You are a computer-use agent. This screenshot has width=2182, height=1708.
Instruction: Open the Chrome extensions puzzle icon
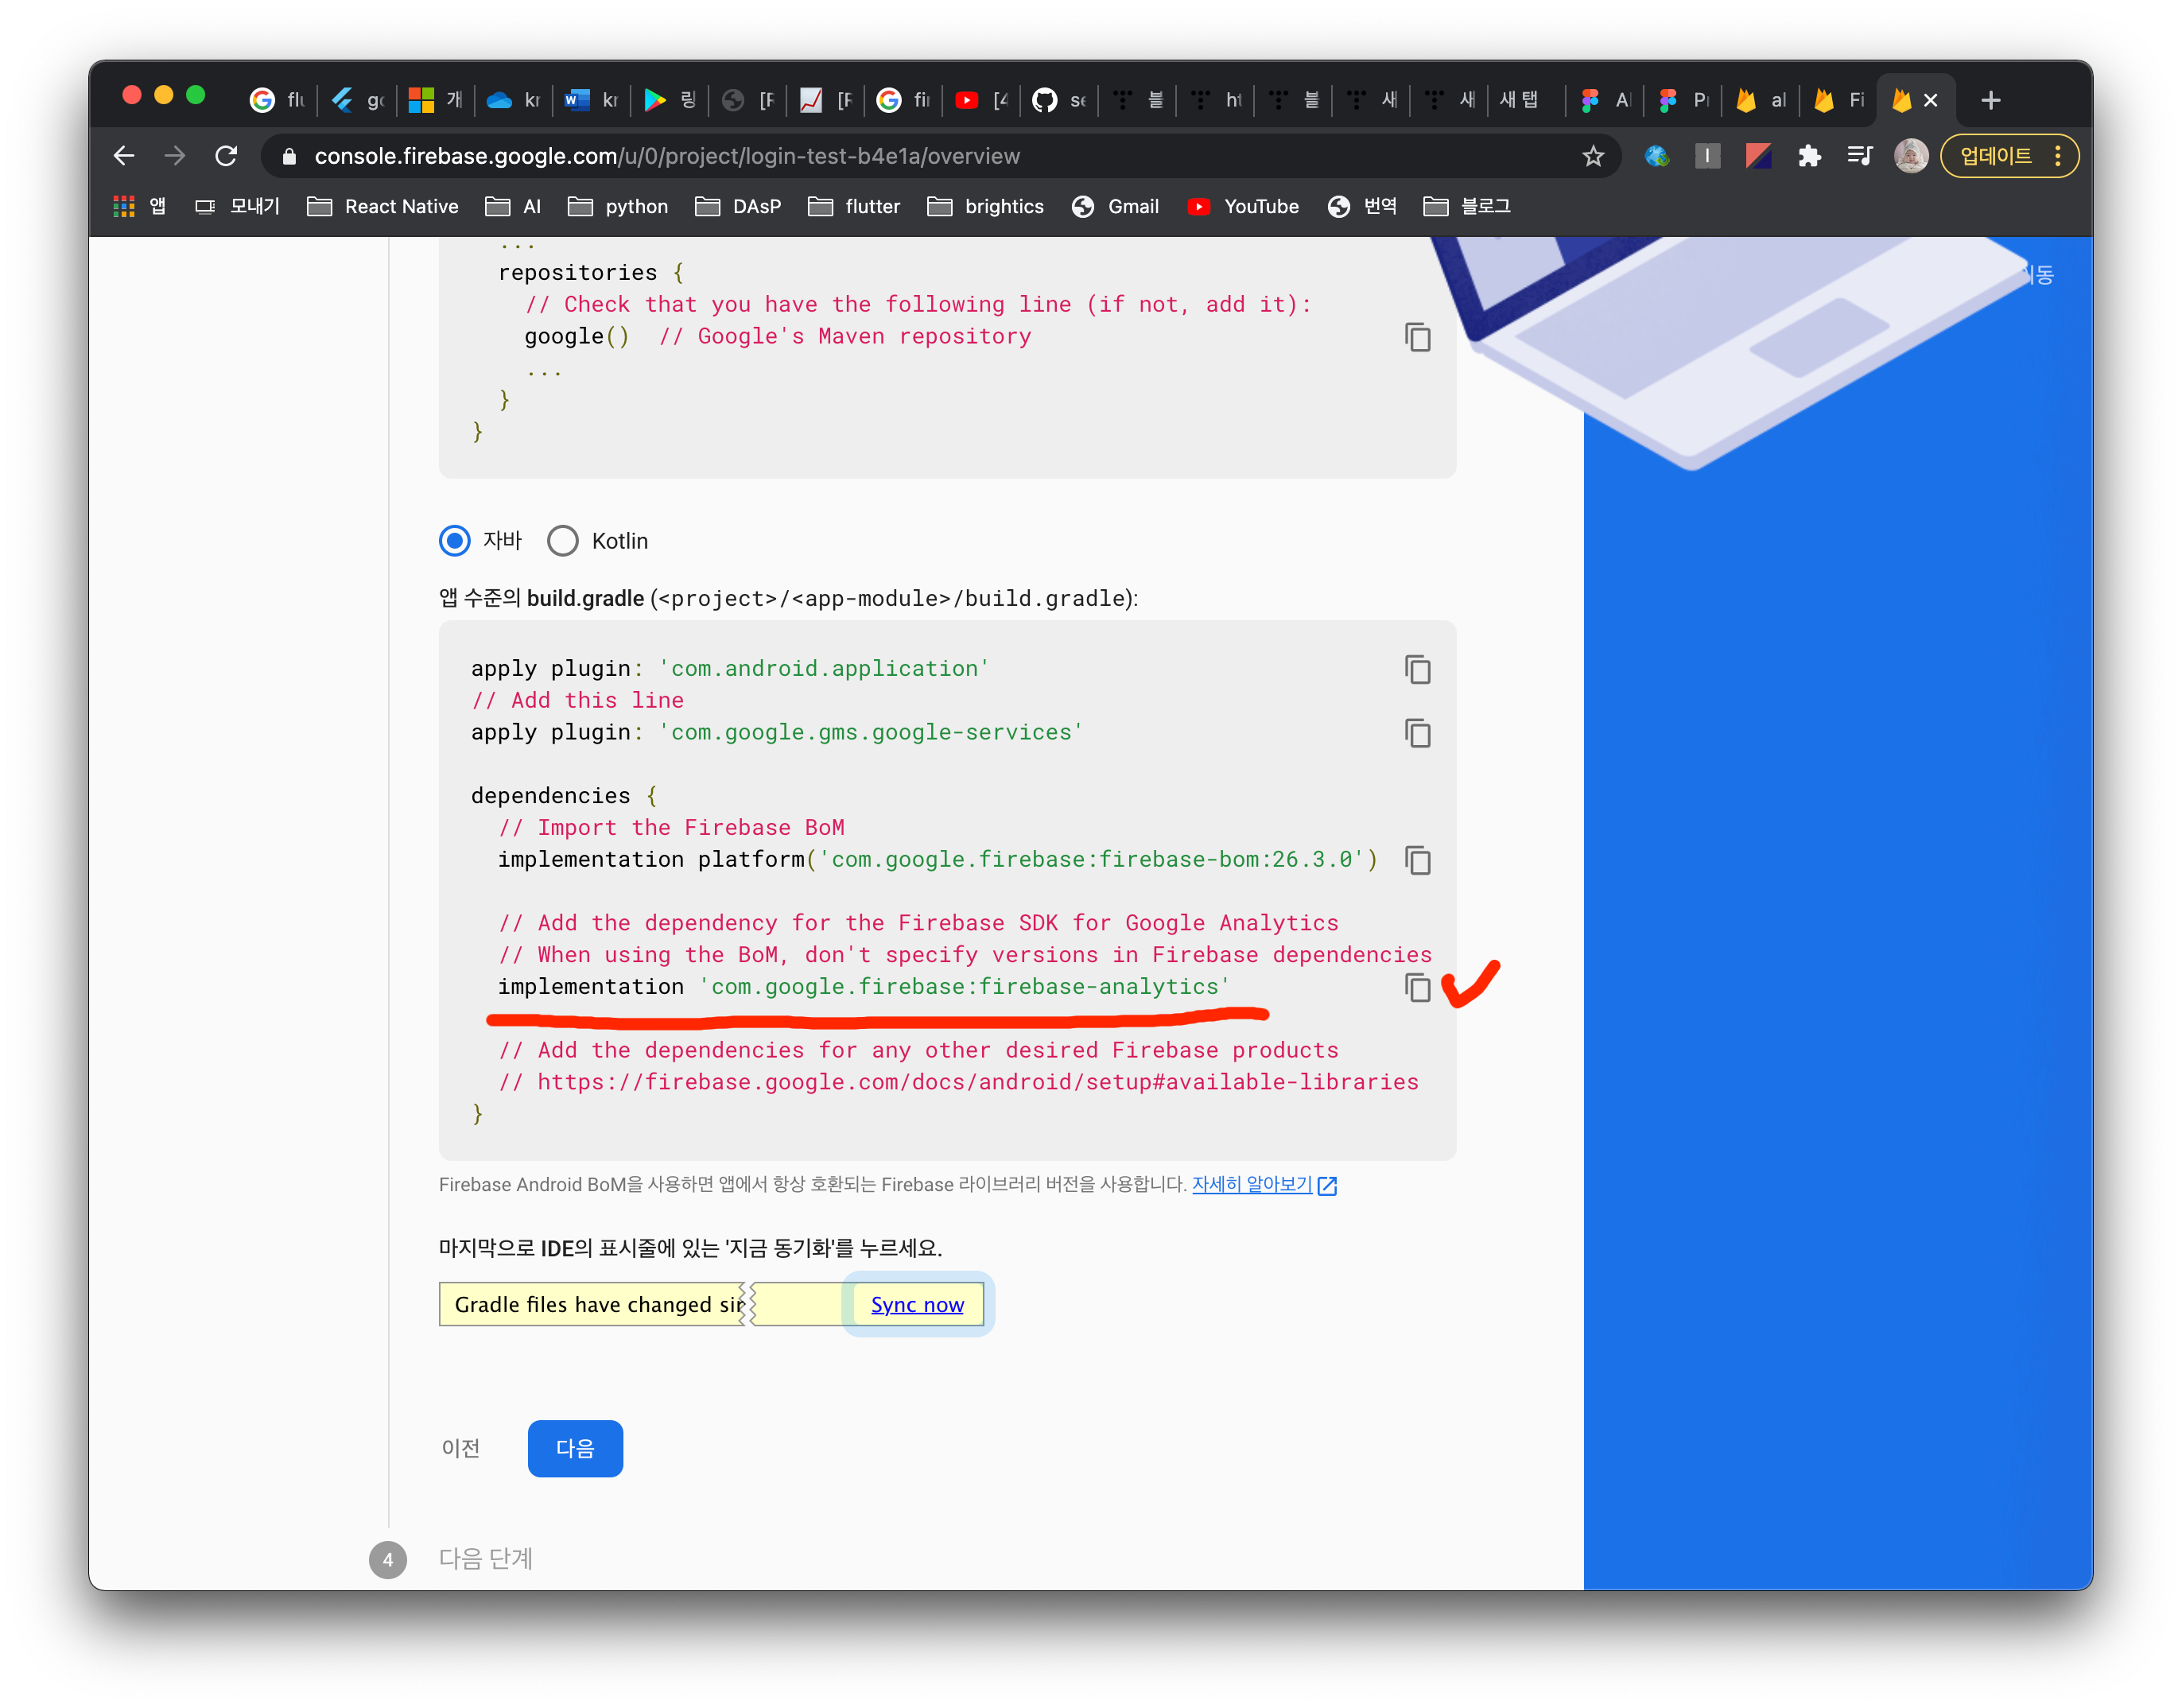pyautogui.click(x=1809, y=156)
